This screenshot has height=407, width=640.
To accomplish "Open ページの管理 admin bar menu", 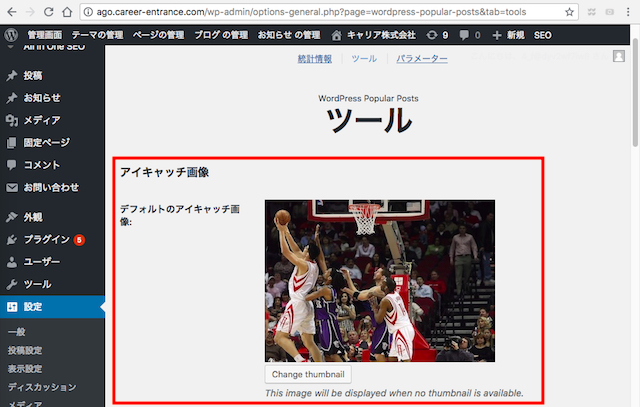I will (158, 35).
